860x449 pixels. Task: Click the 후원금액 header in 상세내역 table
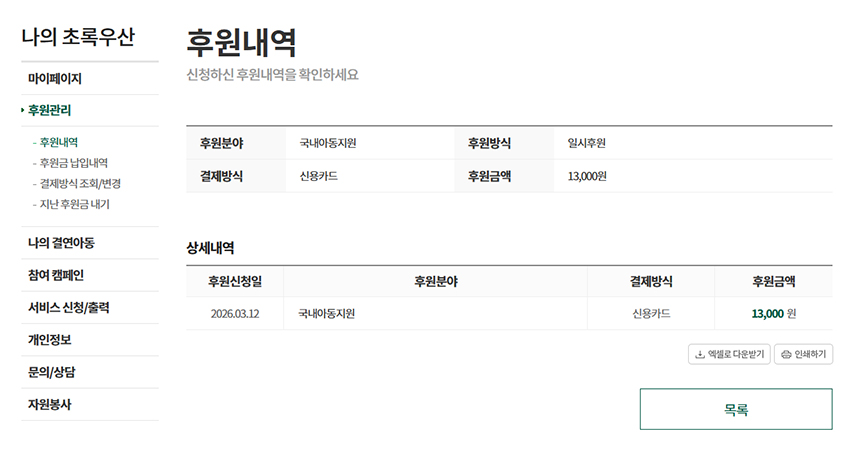(773, 282)
